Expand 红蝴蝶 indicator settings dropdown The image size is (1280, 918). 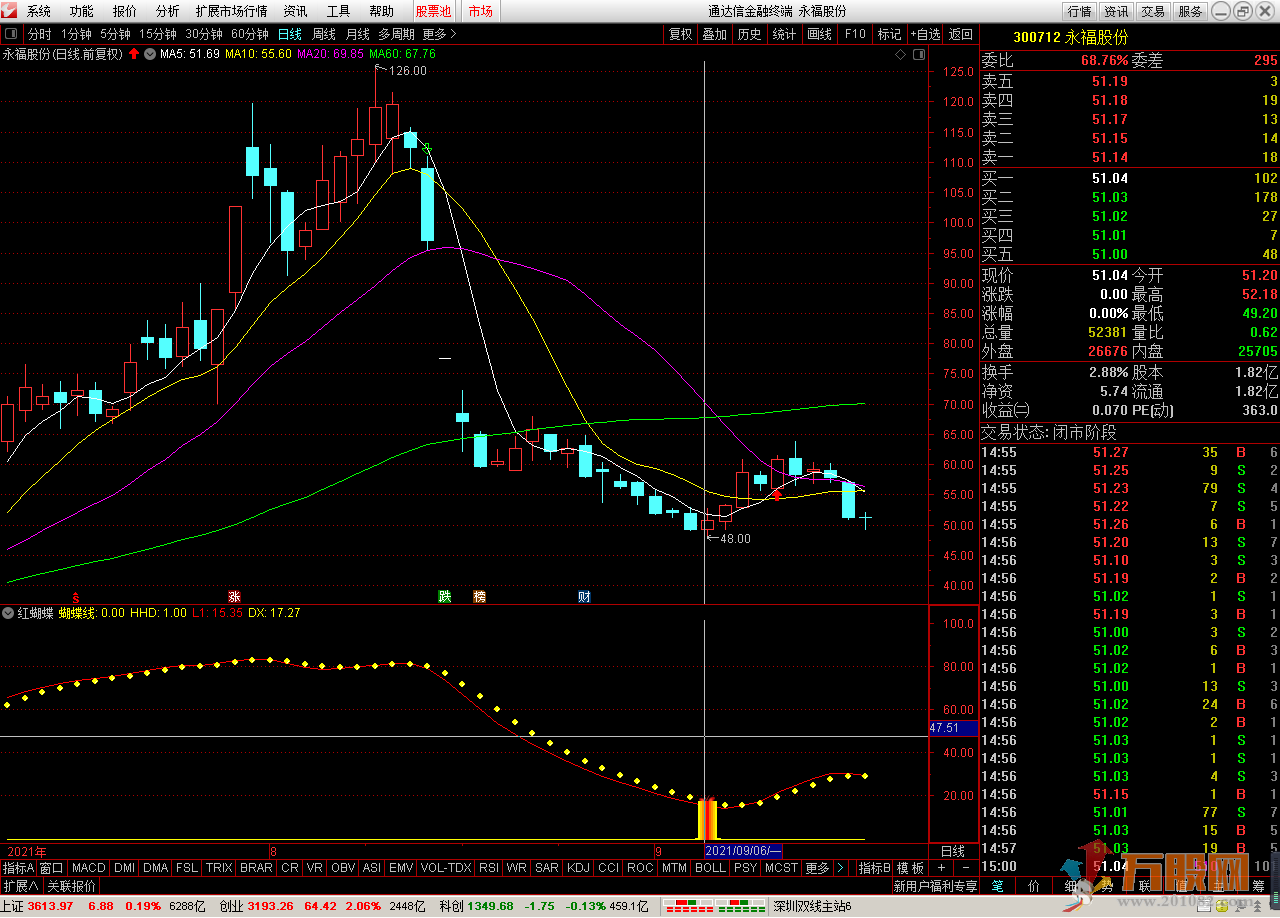[8, 612]
